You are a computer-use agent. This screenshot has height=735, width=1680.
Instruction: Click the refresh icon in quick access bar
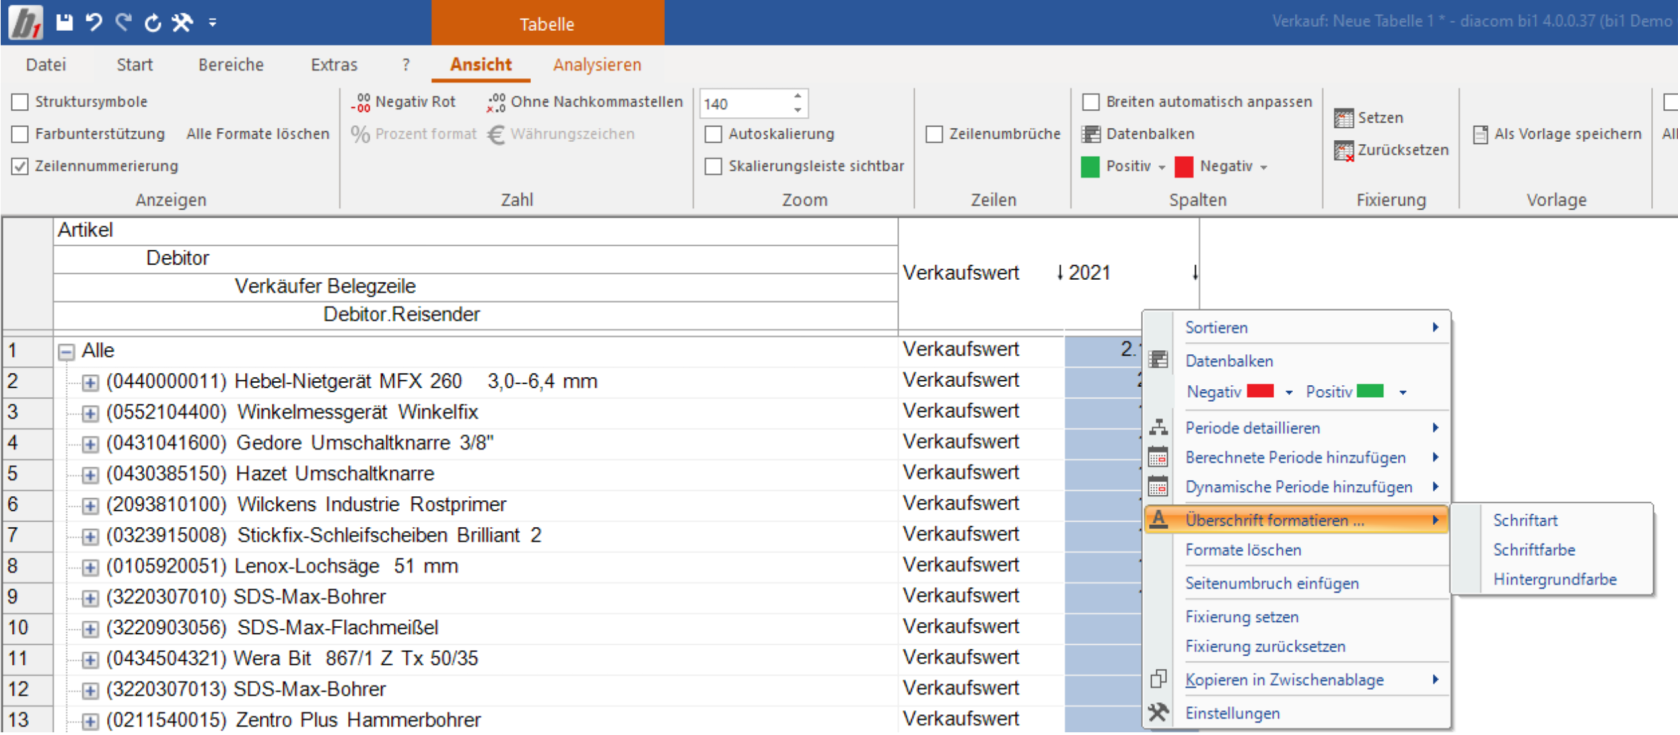tap(153, 22)
